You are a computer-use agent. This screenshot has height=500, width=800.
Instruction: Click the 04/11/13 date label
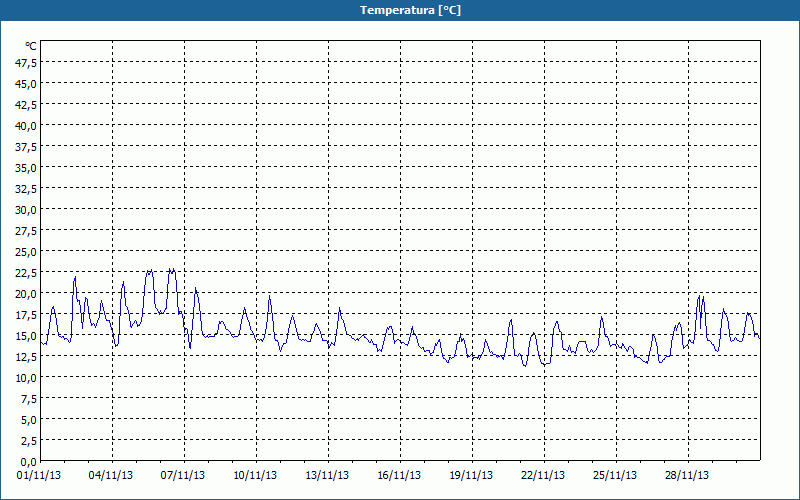coord(111,476)
